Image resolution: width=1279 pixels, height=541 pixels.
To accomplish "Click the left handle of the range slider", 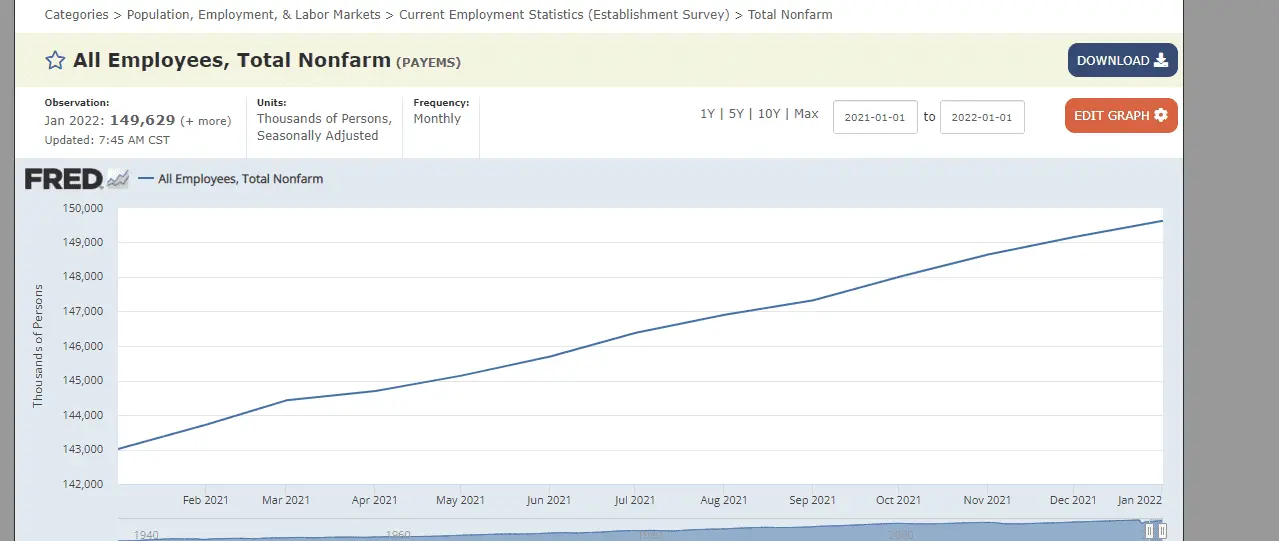I will tap(1150, 531).
